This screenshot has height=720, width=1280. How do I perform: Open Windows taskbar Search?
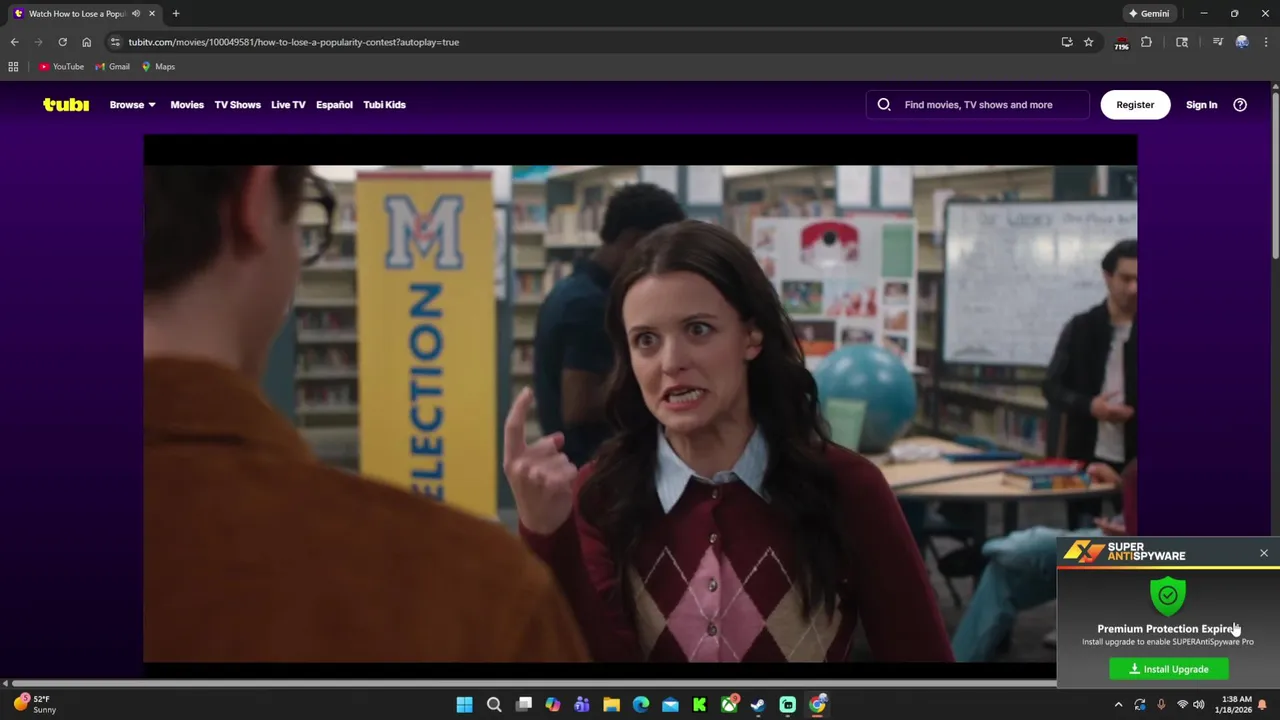[494, 705]
